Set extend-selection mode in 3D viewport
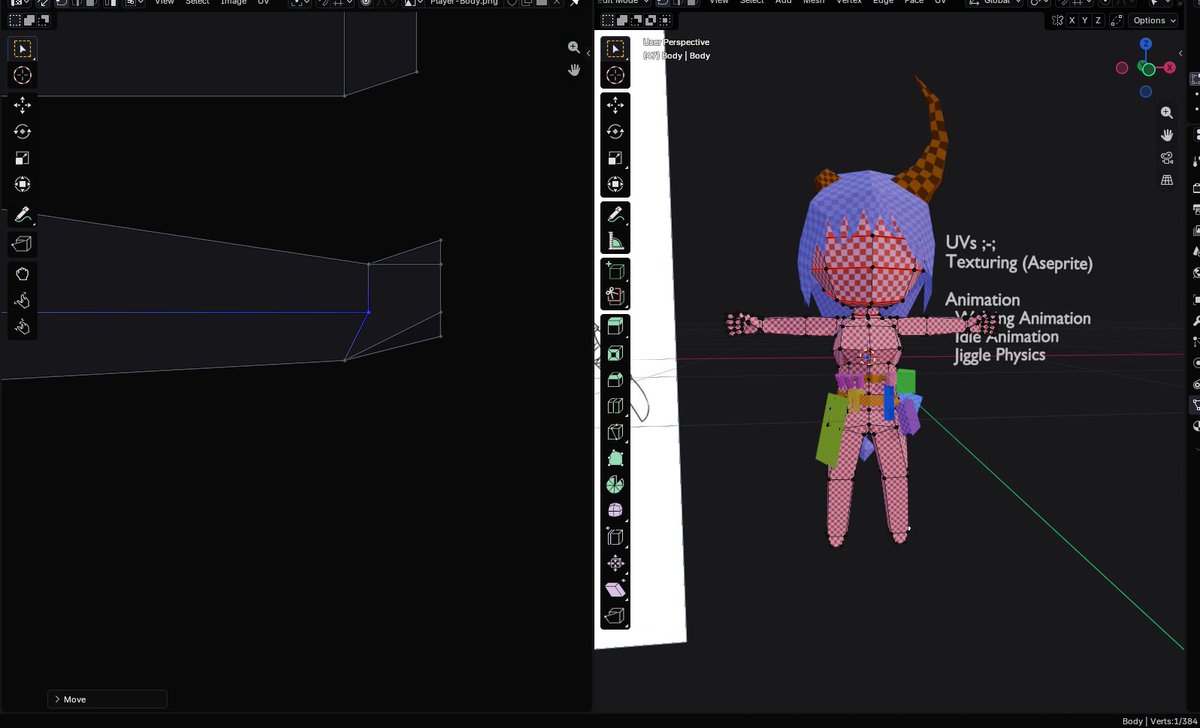This screenshot has width=1200, height=728. 621,20
